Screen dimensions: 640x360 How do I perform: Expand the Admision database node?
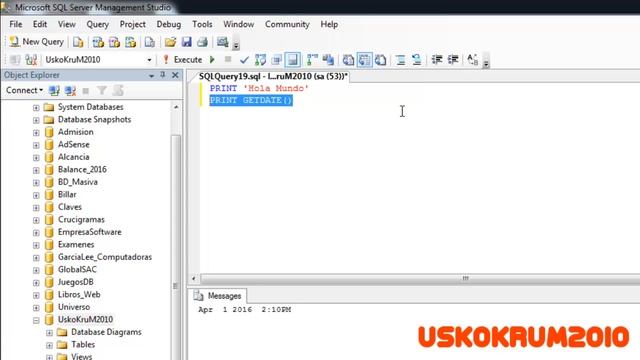[x=36, y=133]
